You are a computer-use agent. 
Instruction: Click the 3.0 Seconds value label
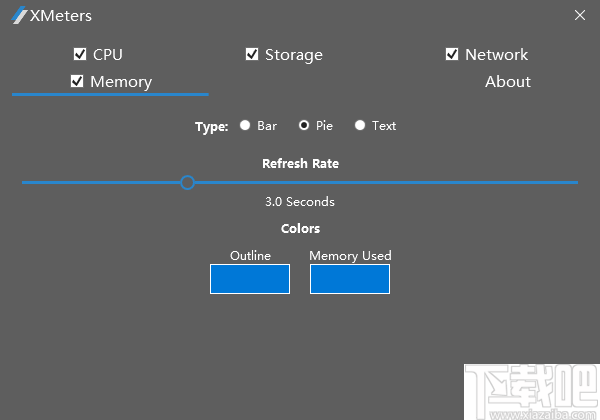click(300, 202)
